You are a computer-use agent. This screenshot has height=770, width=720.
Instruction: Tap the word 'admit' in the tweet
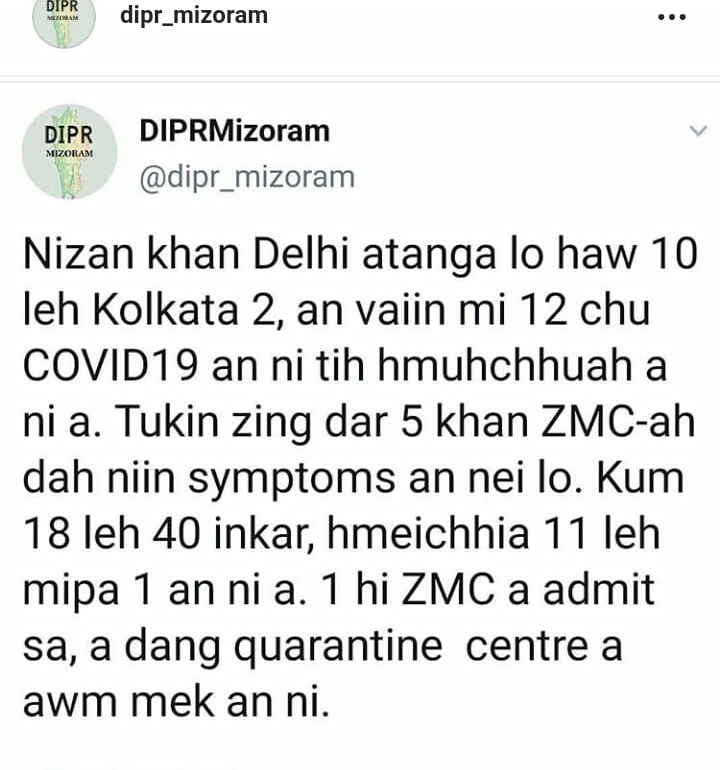pyautogui.click(x=599, y=590)
